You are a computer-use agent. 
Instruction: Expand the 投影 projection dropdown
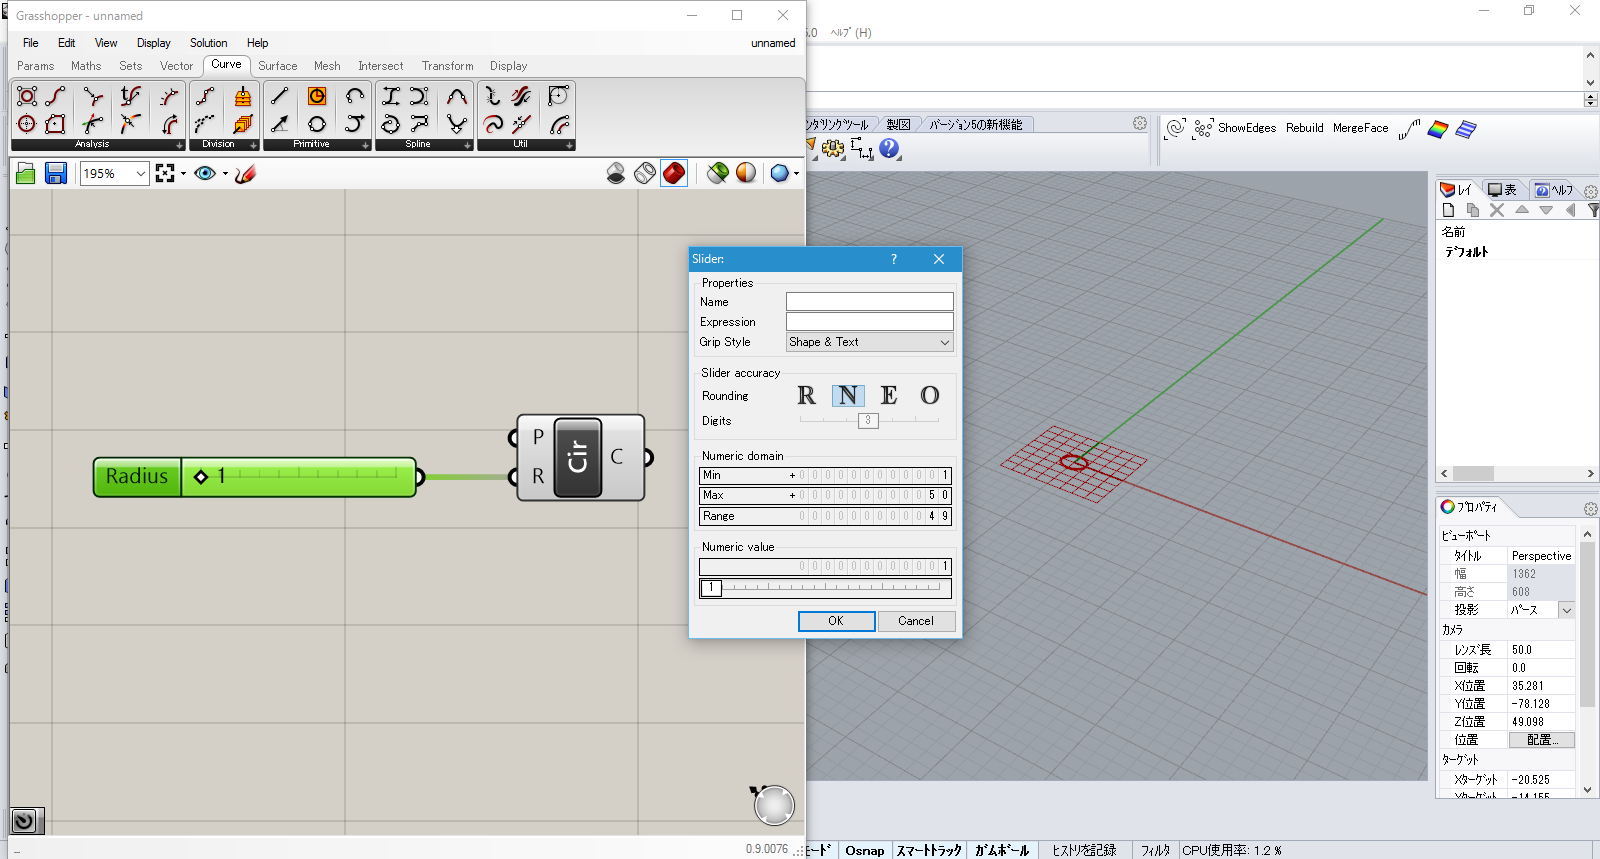click(x=1567, y=610)
